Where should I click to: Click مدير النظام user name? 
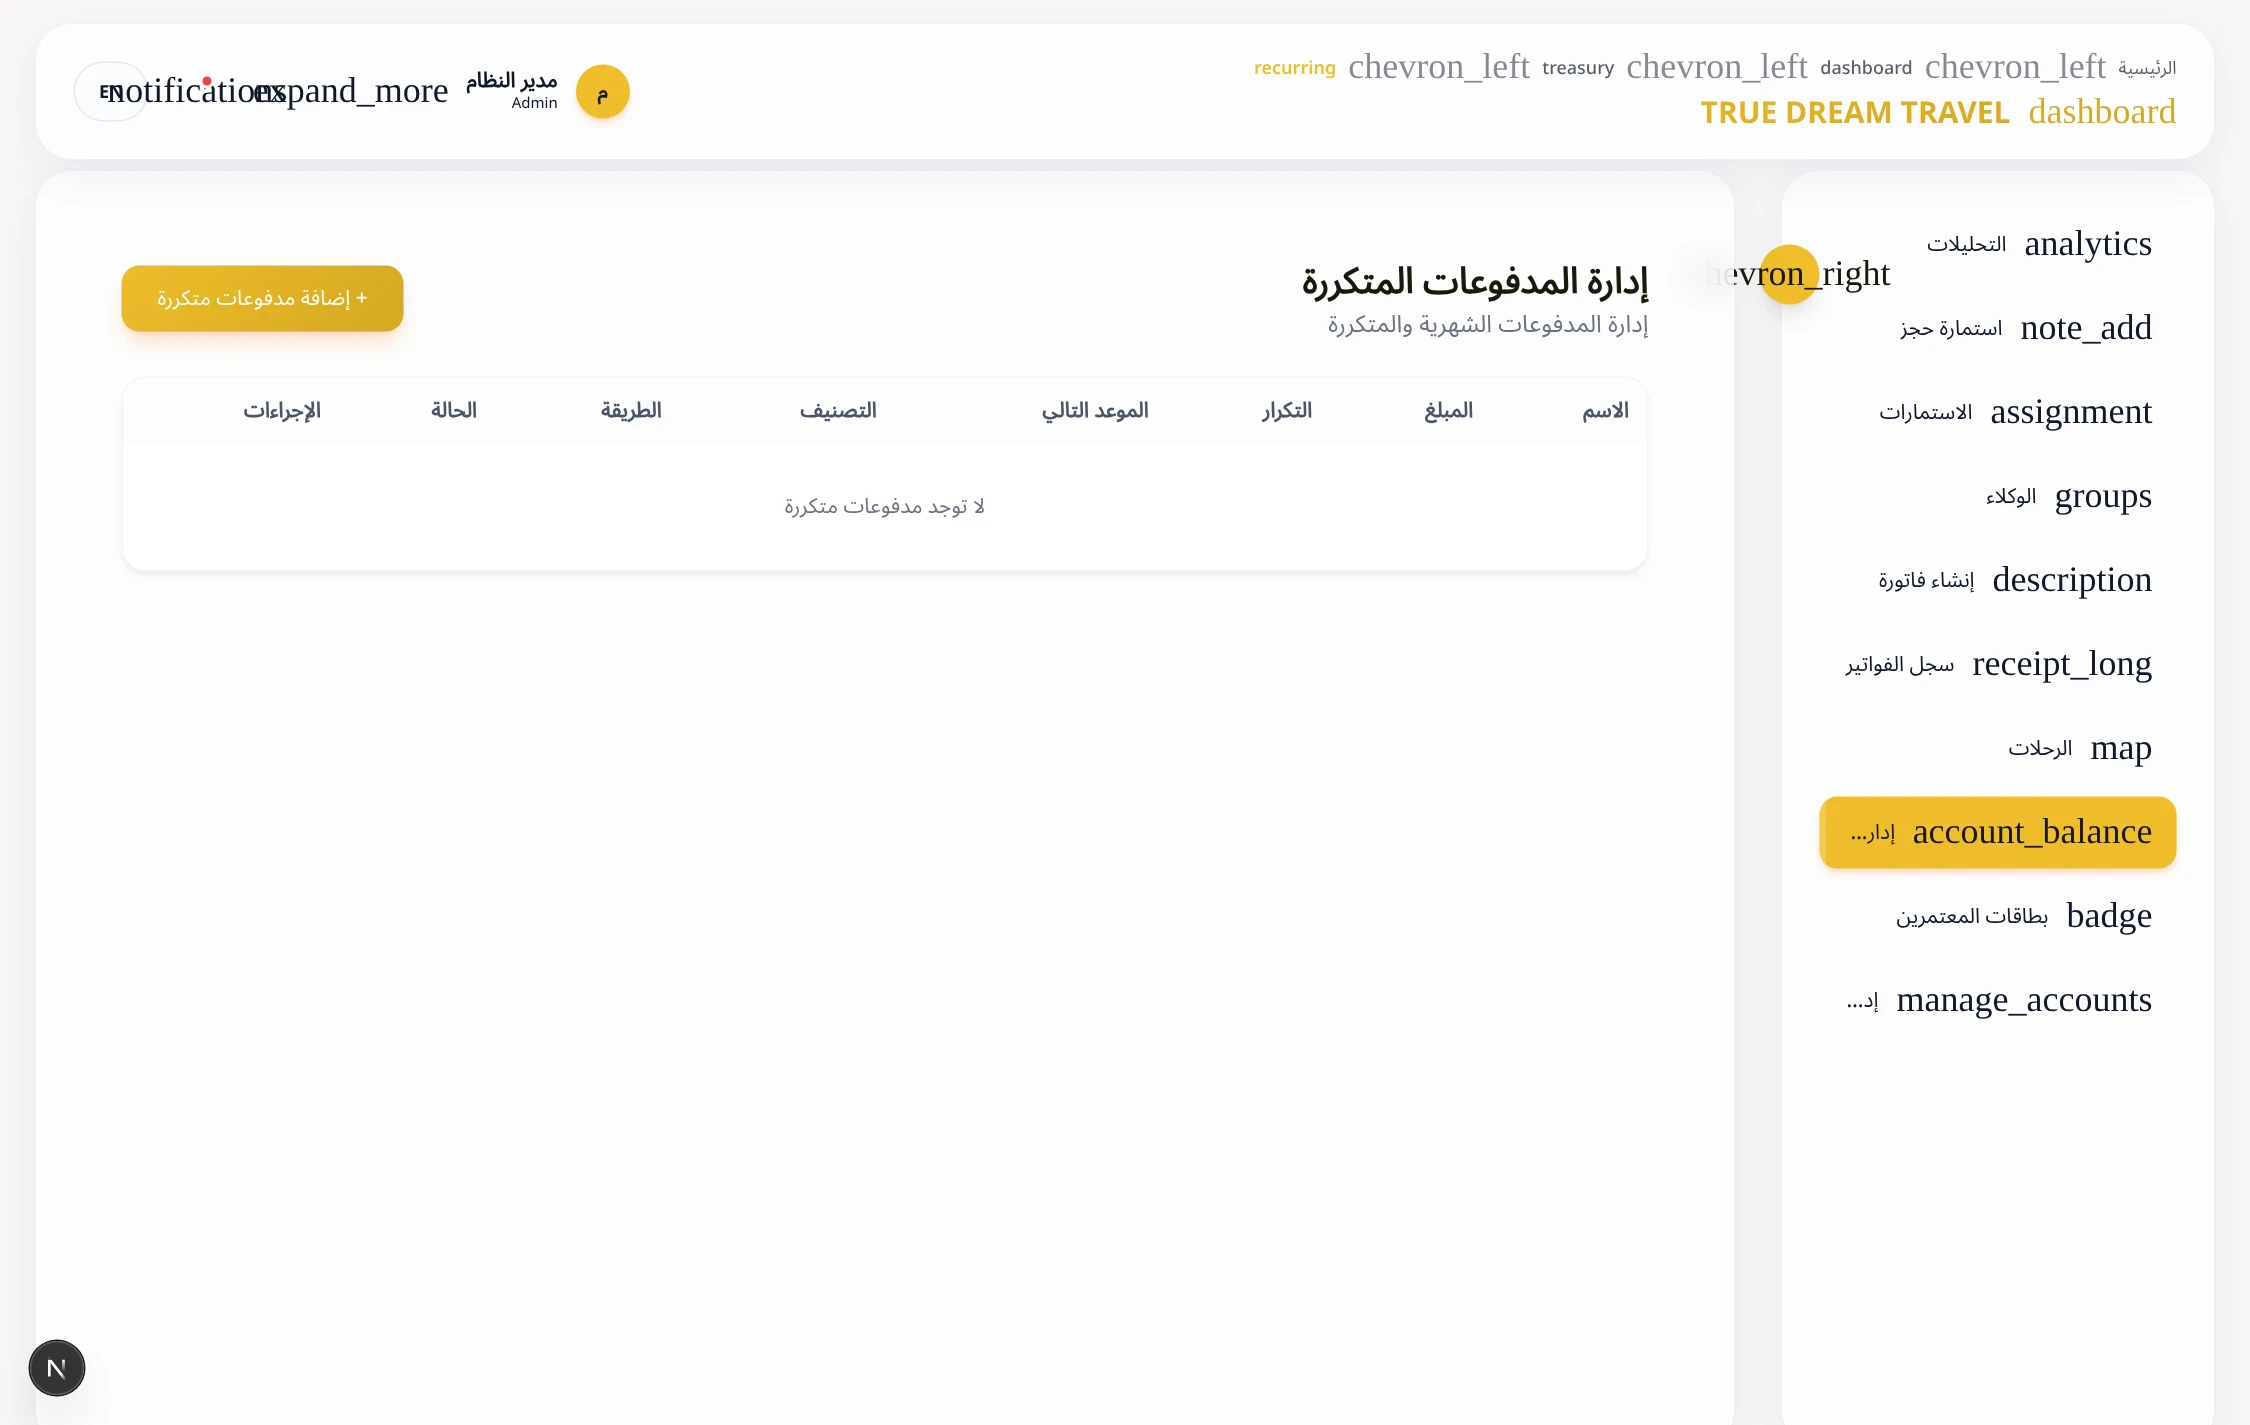pyautogui.click(x=511, y=80)
